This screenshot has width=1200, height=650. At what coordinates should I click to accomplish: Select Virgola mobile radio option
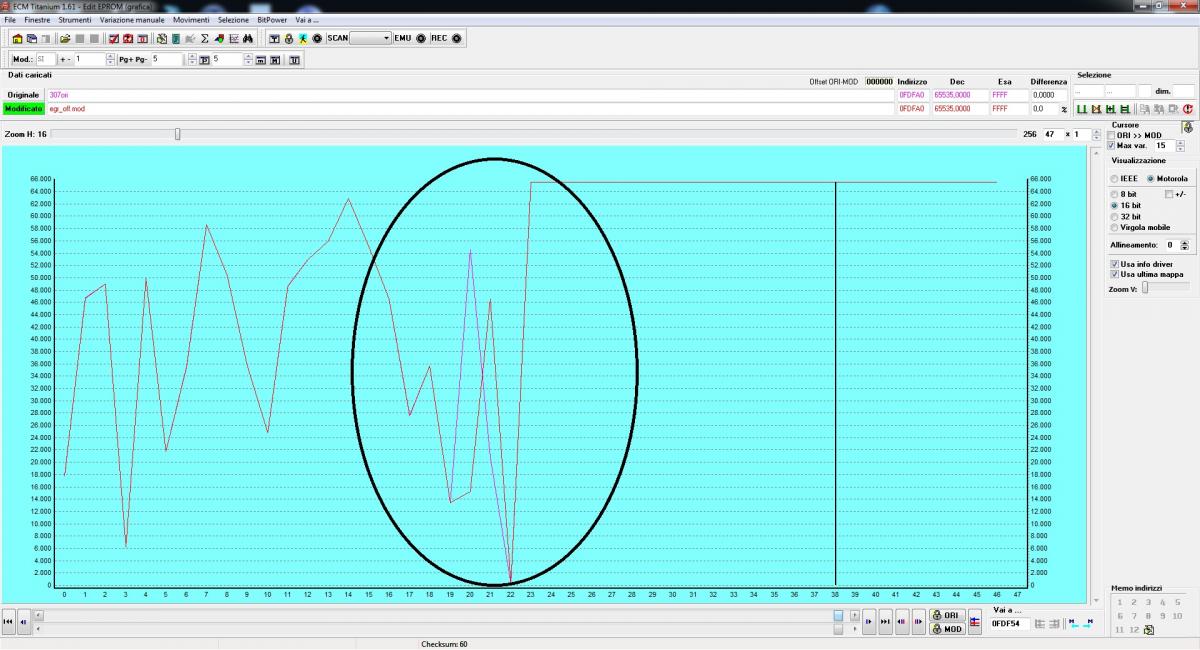pos(1114,227)
